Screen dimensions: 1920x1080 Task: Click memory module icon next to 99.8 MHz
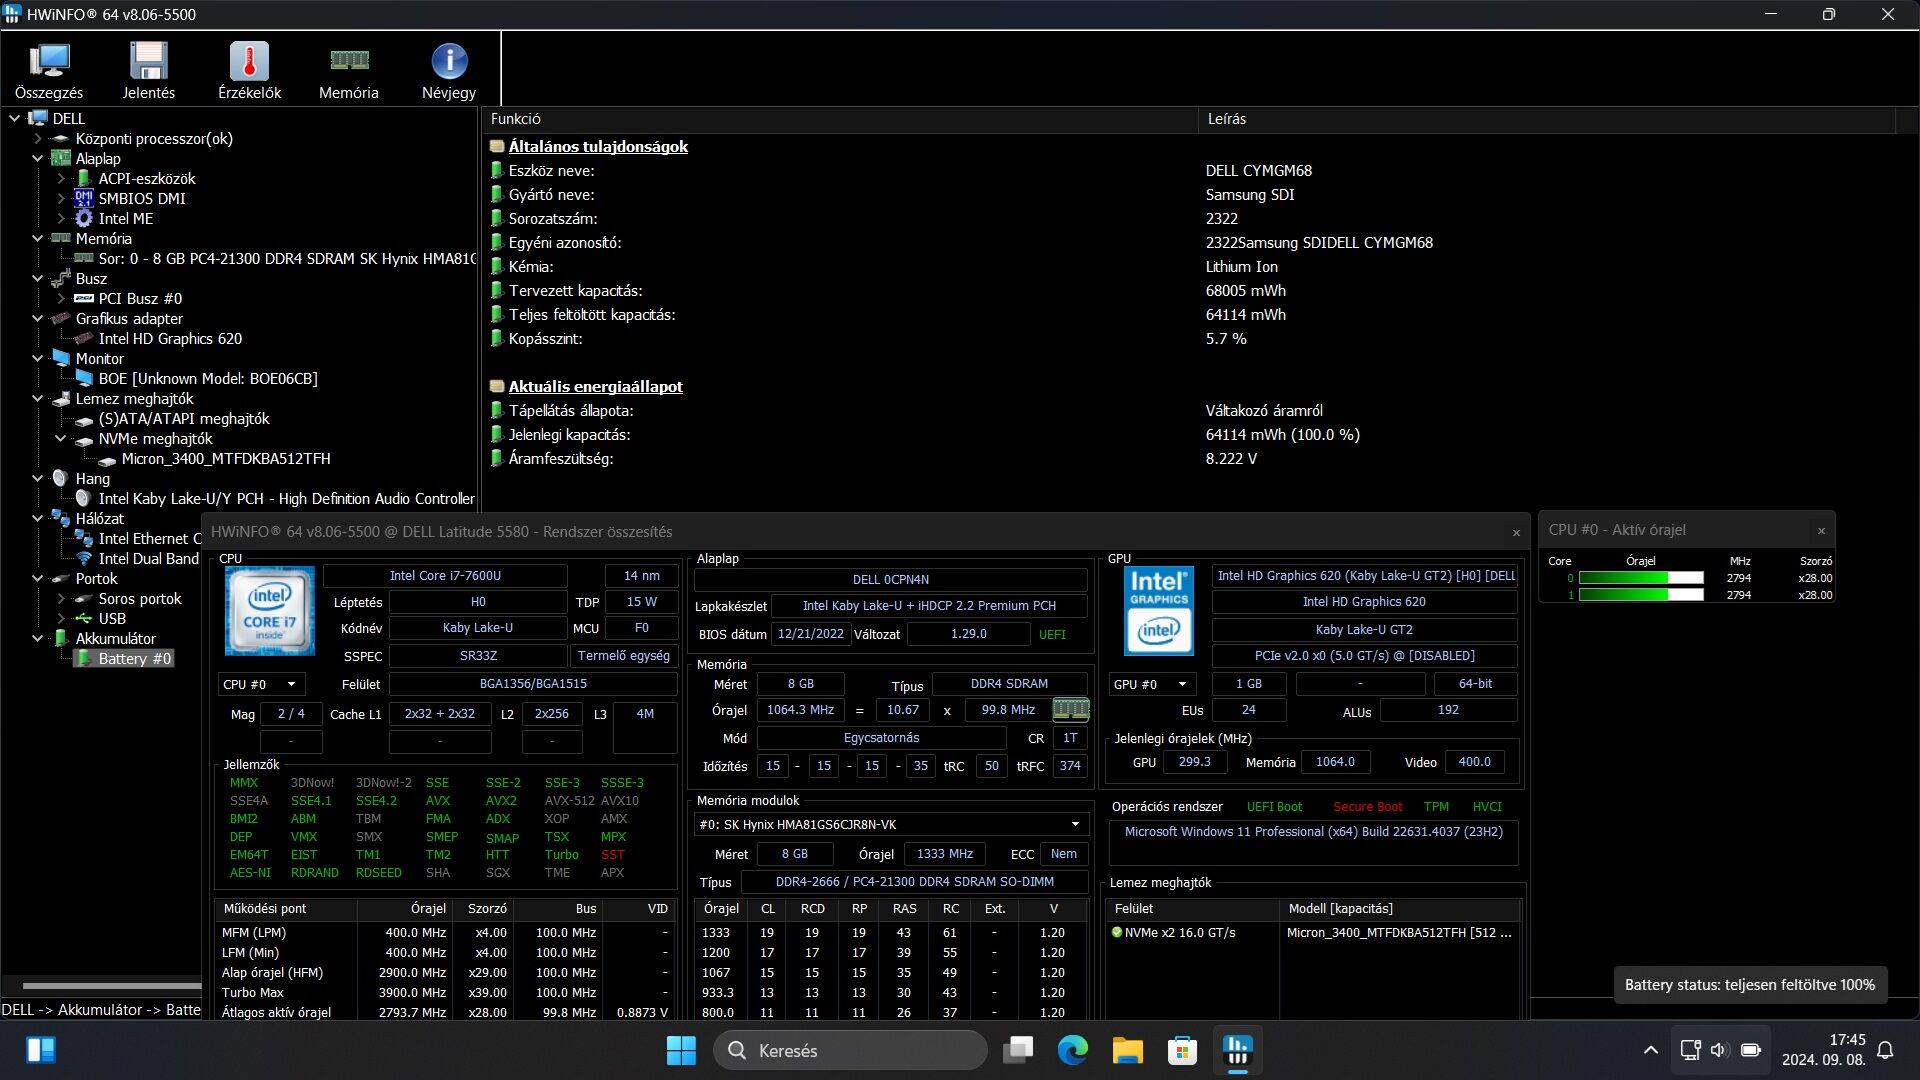click(1070, 709)
